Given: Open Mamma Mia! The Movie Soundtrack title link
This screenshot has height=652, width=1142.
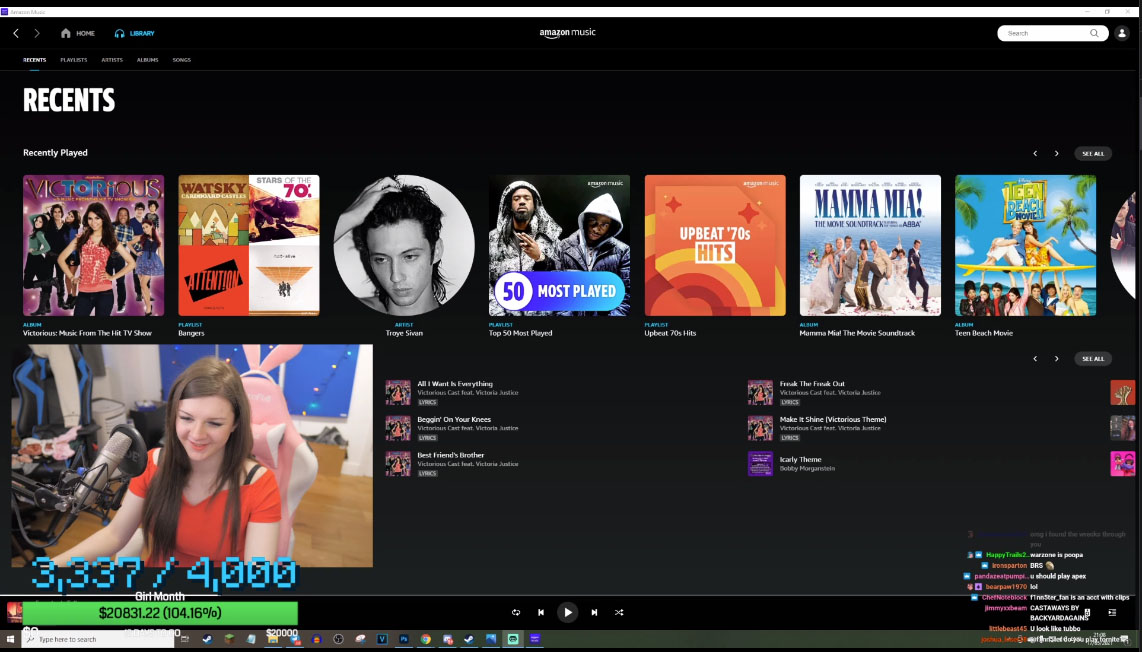Looking at the screenshot, I should (857, 334).
